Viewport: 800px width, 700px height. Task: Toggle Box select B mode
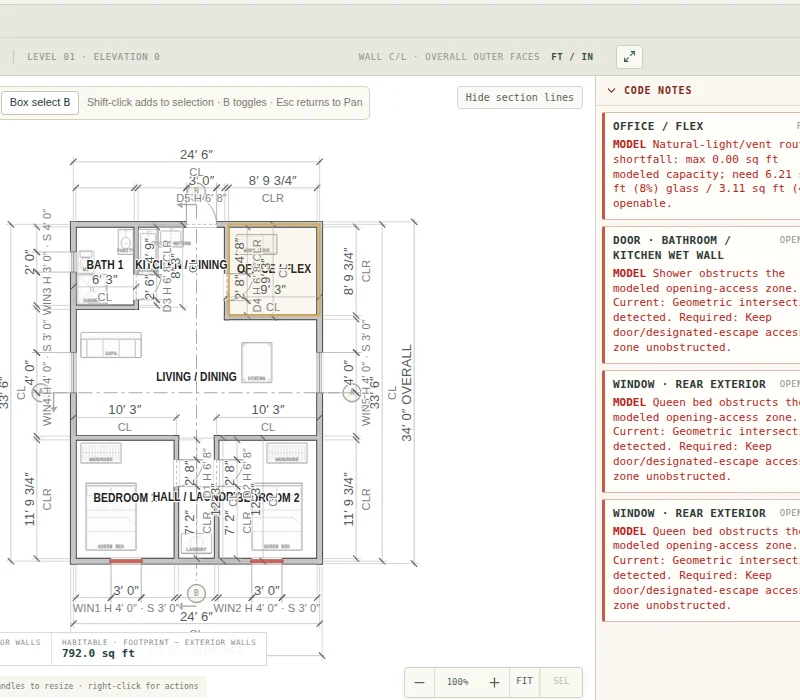(x=40, y=103)
